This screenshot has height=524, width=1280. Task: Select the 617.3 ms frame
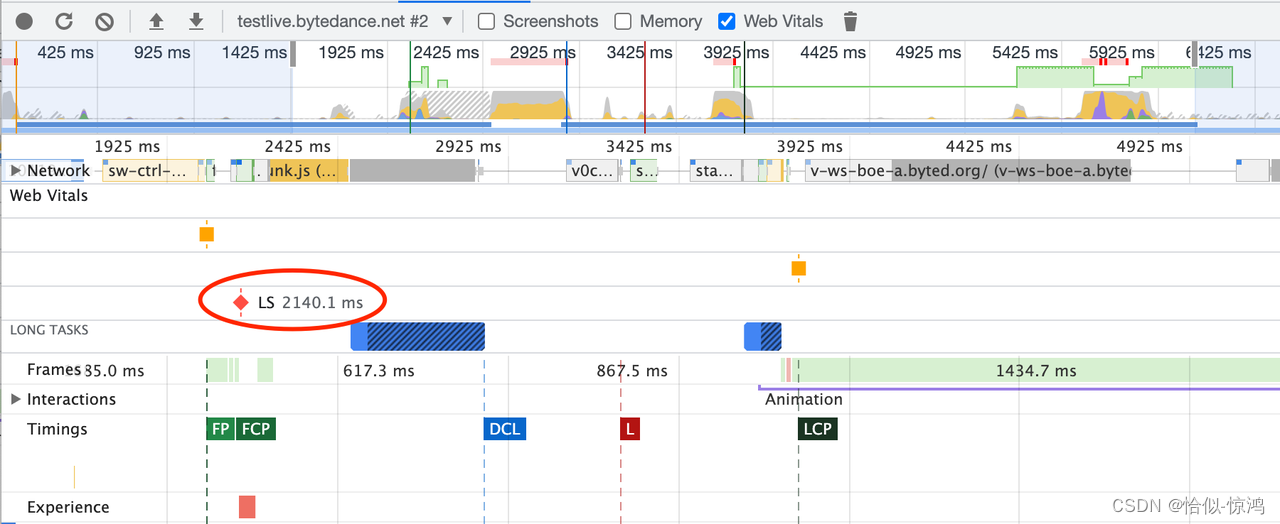pyautogui.click(x=378, y=370)
